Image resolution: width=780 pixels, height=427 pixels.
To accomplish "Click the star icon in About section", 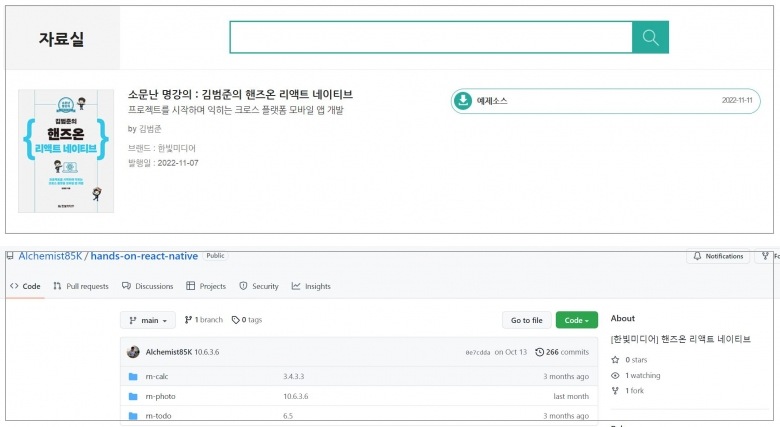I will 615,360.
